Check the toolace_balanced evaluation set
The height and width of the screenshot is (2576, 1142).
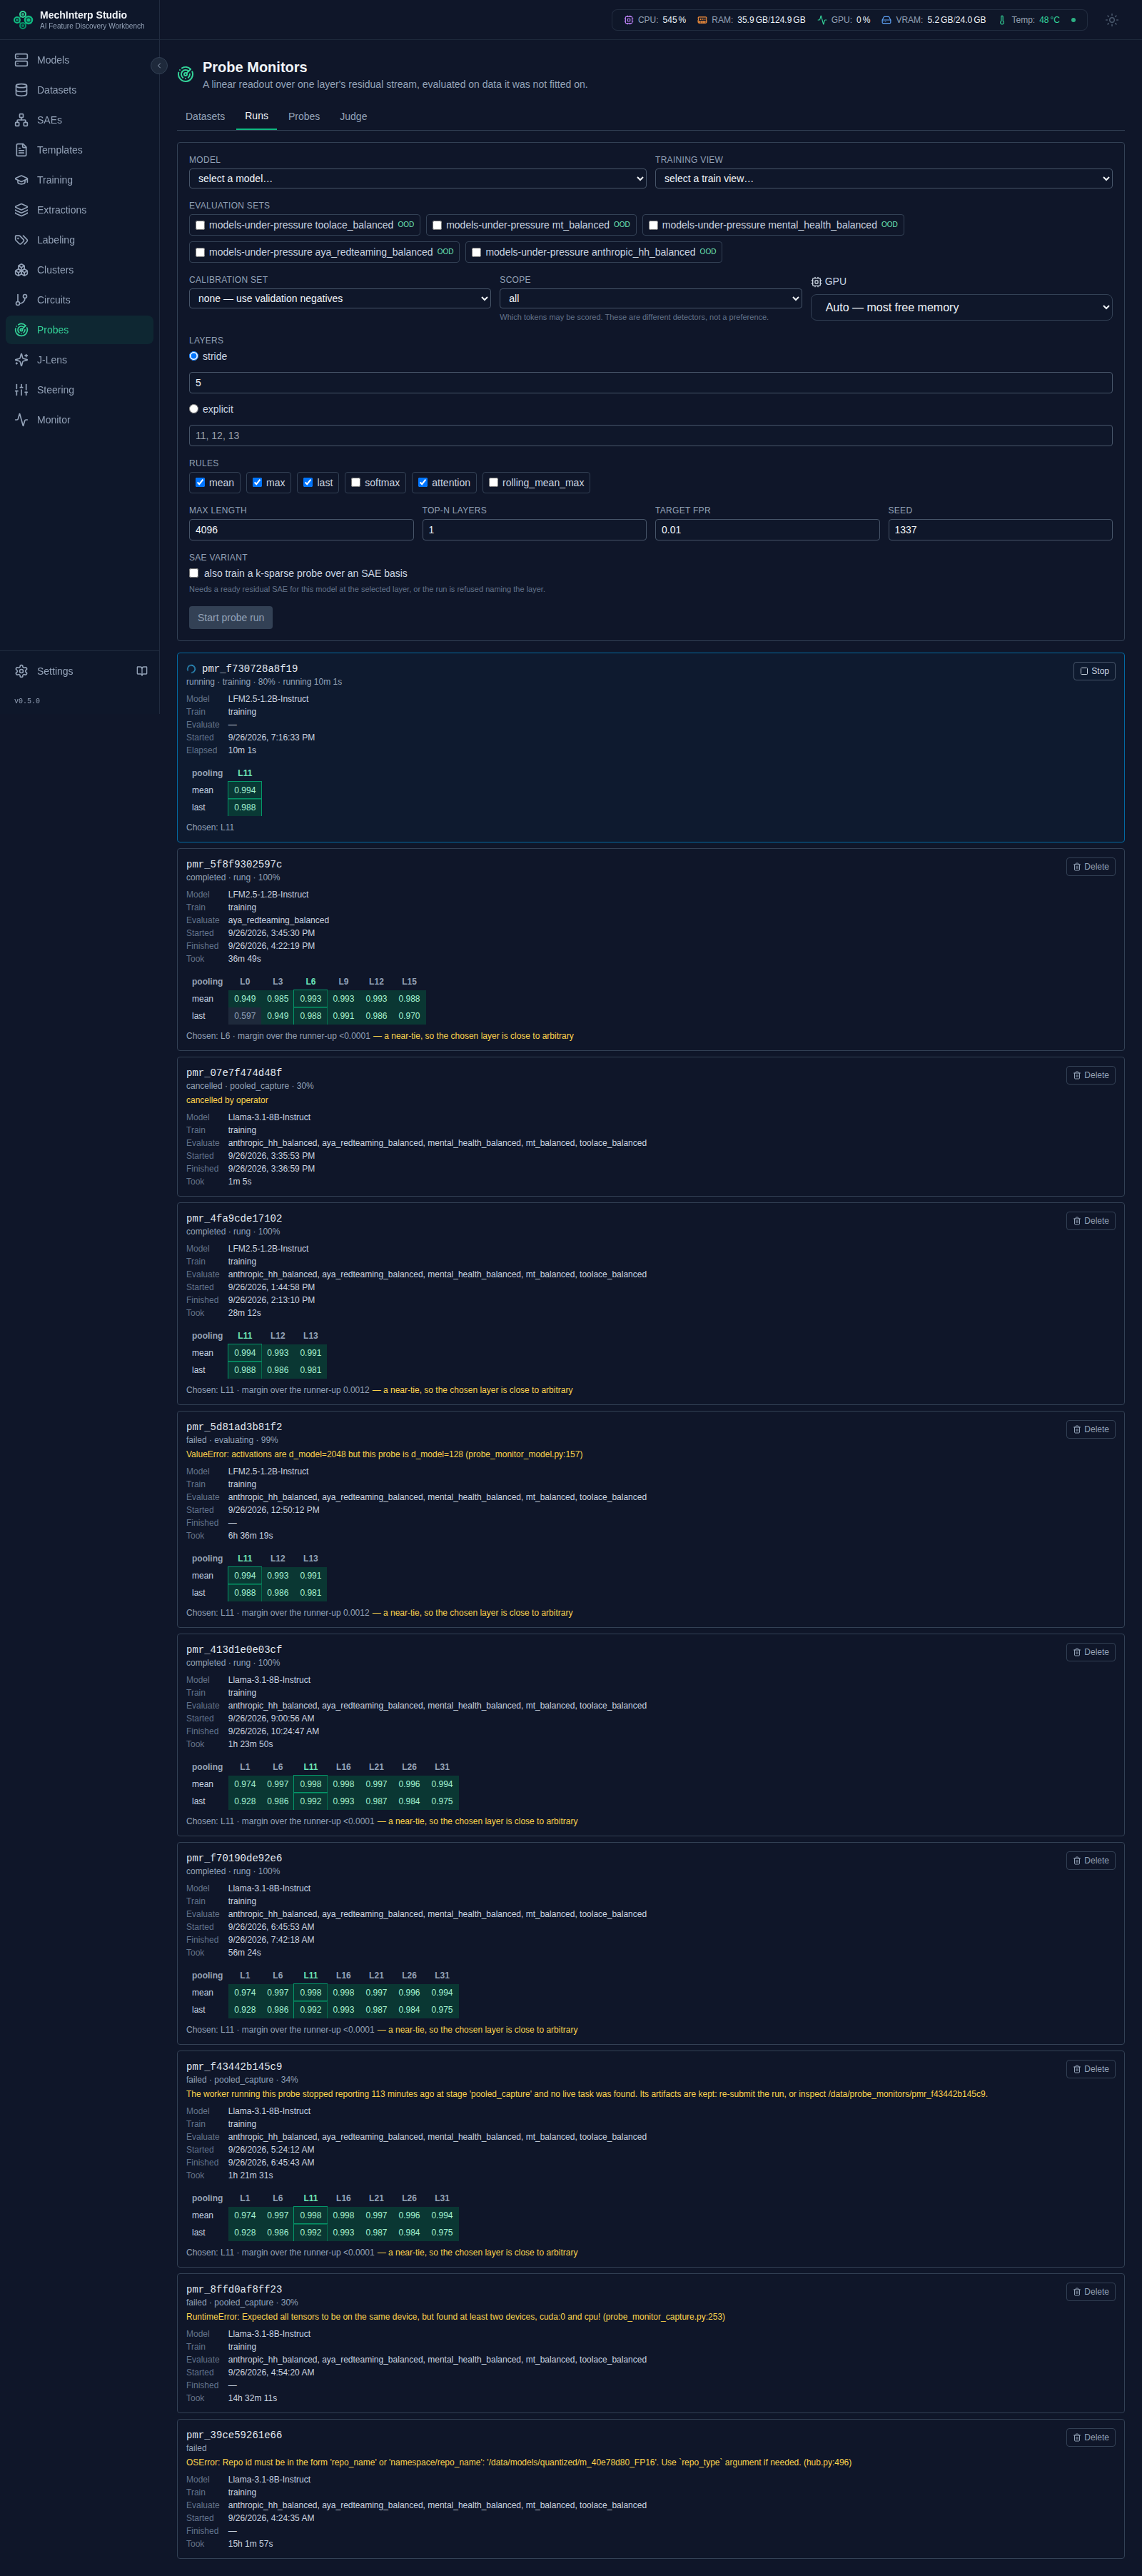pos(200,225)
